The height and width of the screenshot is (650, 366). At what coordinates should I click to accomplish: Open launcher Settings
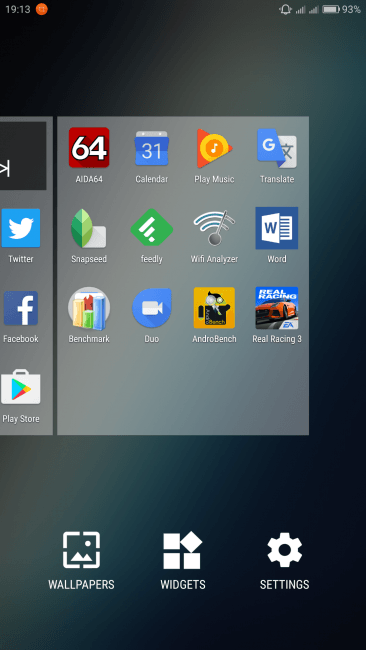(x=284, y=561)
